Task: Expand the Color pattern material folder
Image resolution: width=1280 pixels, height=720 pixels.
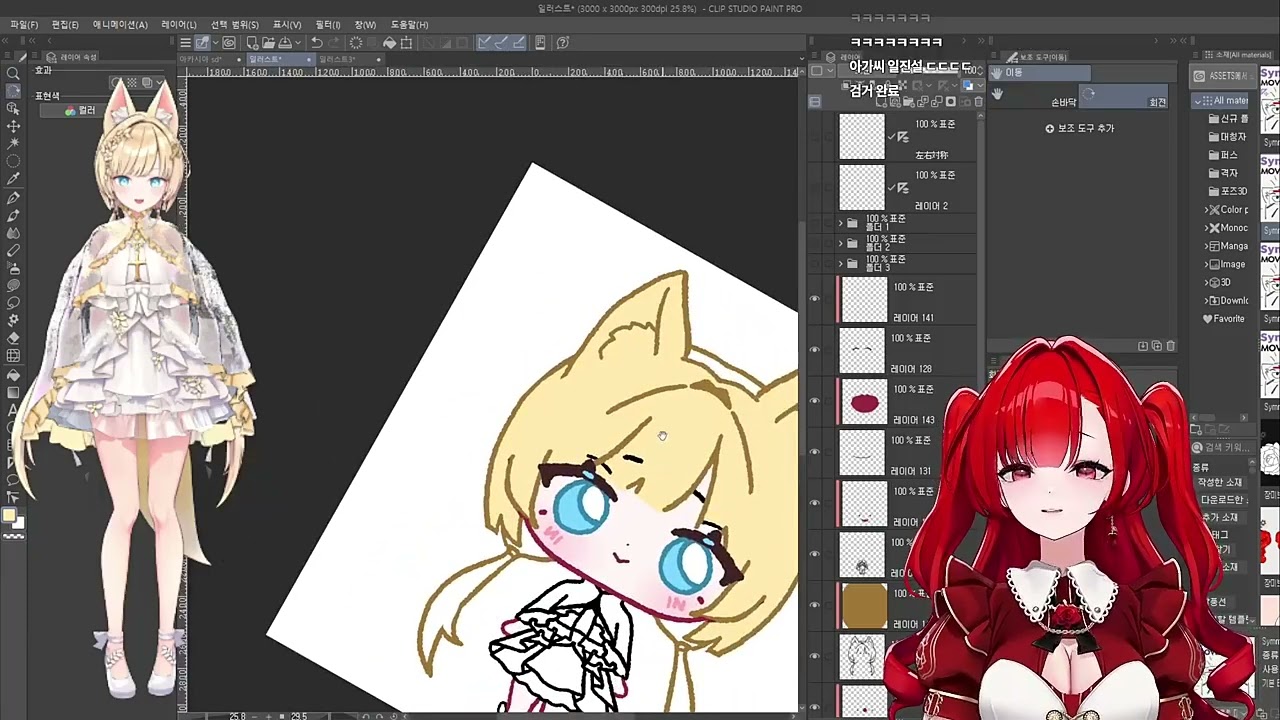Action: click(1207, 210)
